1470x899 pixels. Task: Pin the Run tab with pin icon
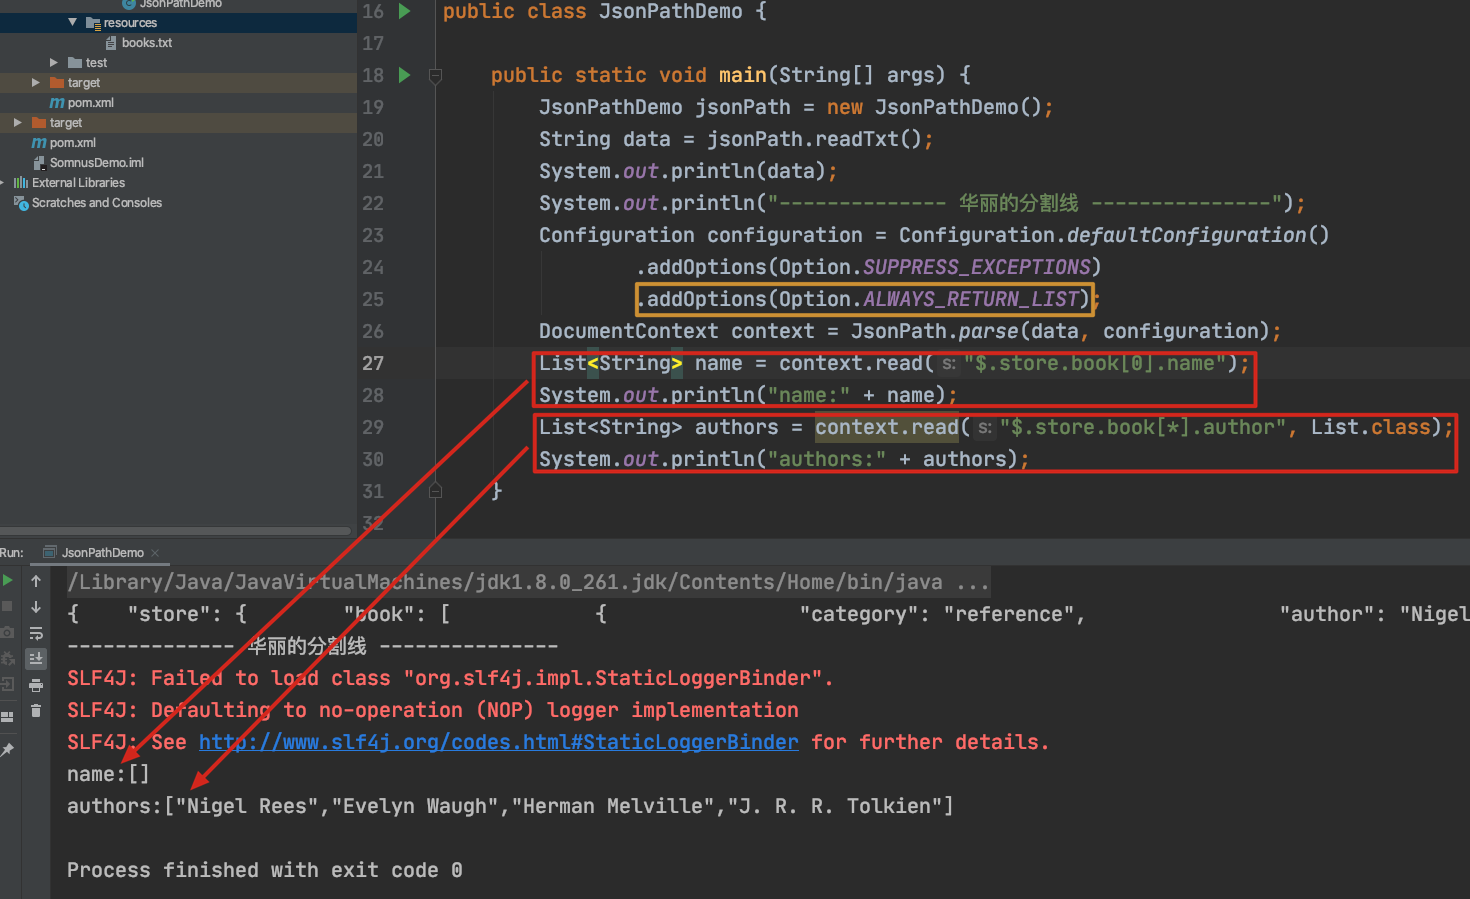pyautogui.click(x=7, y=749)
